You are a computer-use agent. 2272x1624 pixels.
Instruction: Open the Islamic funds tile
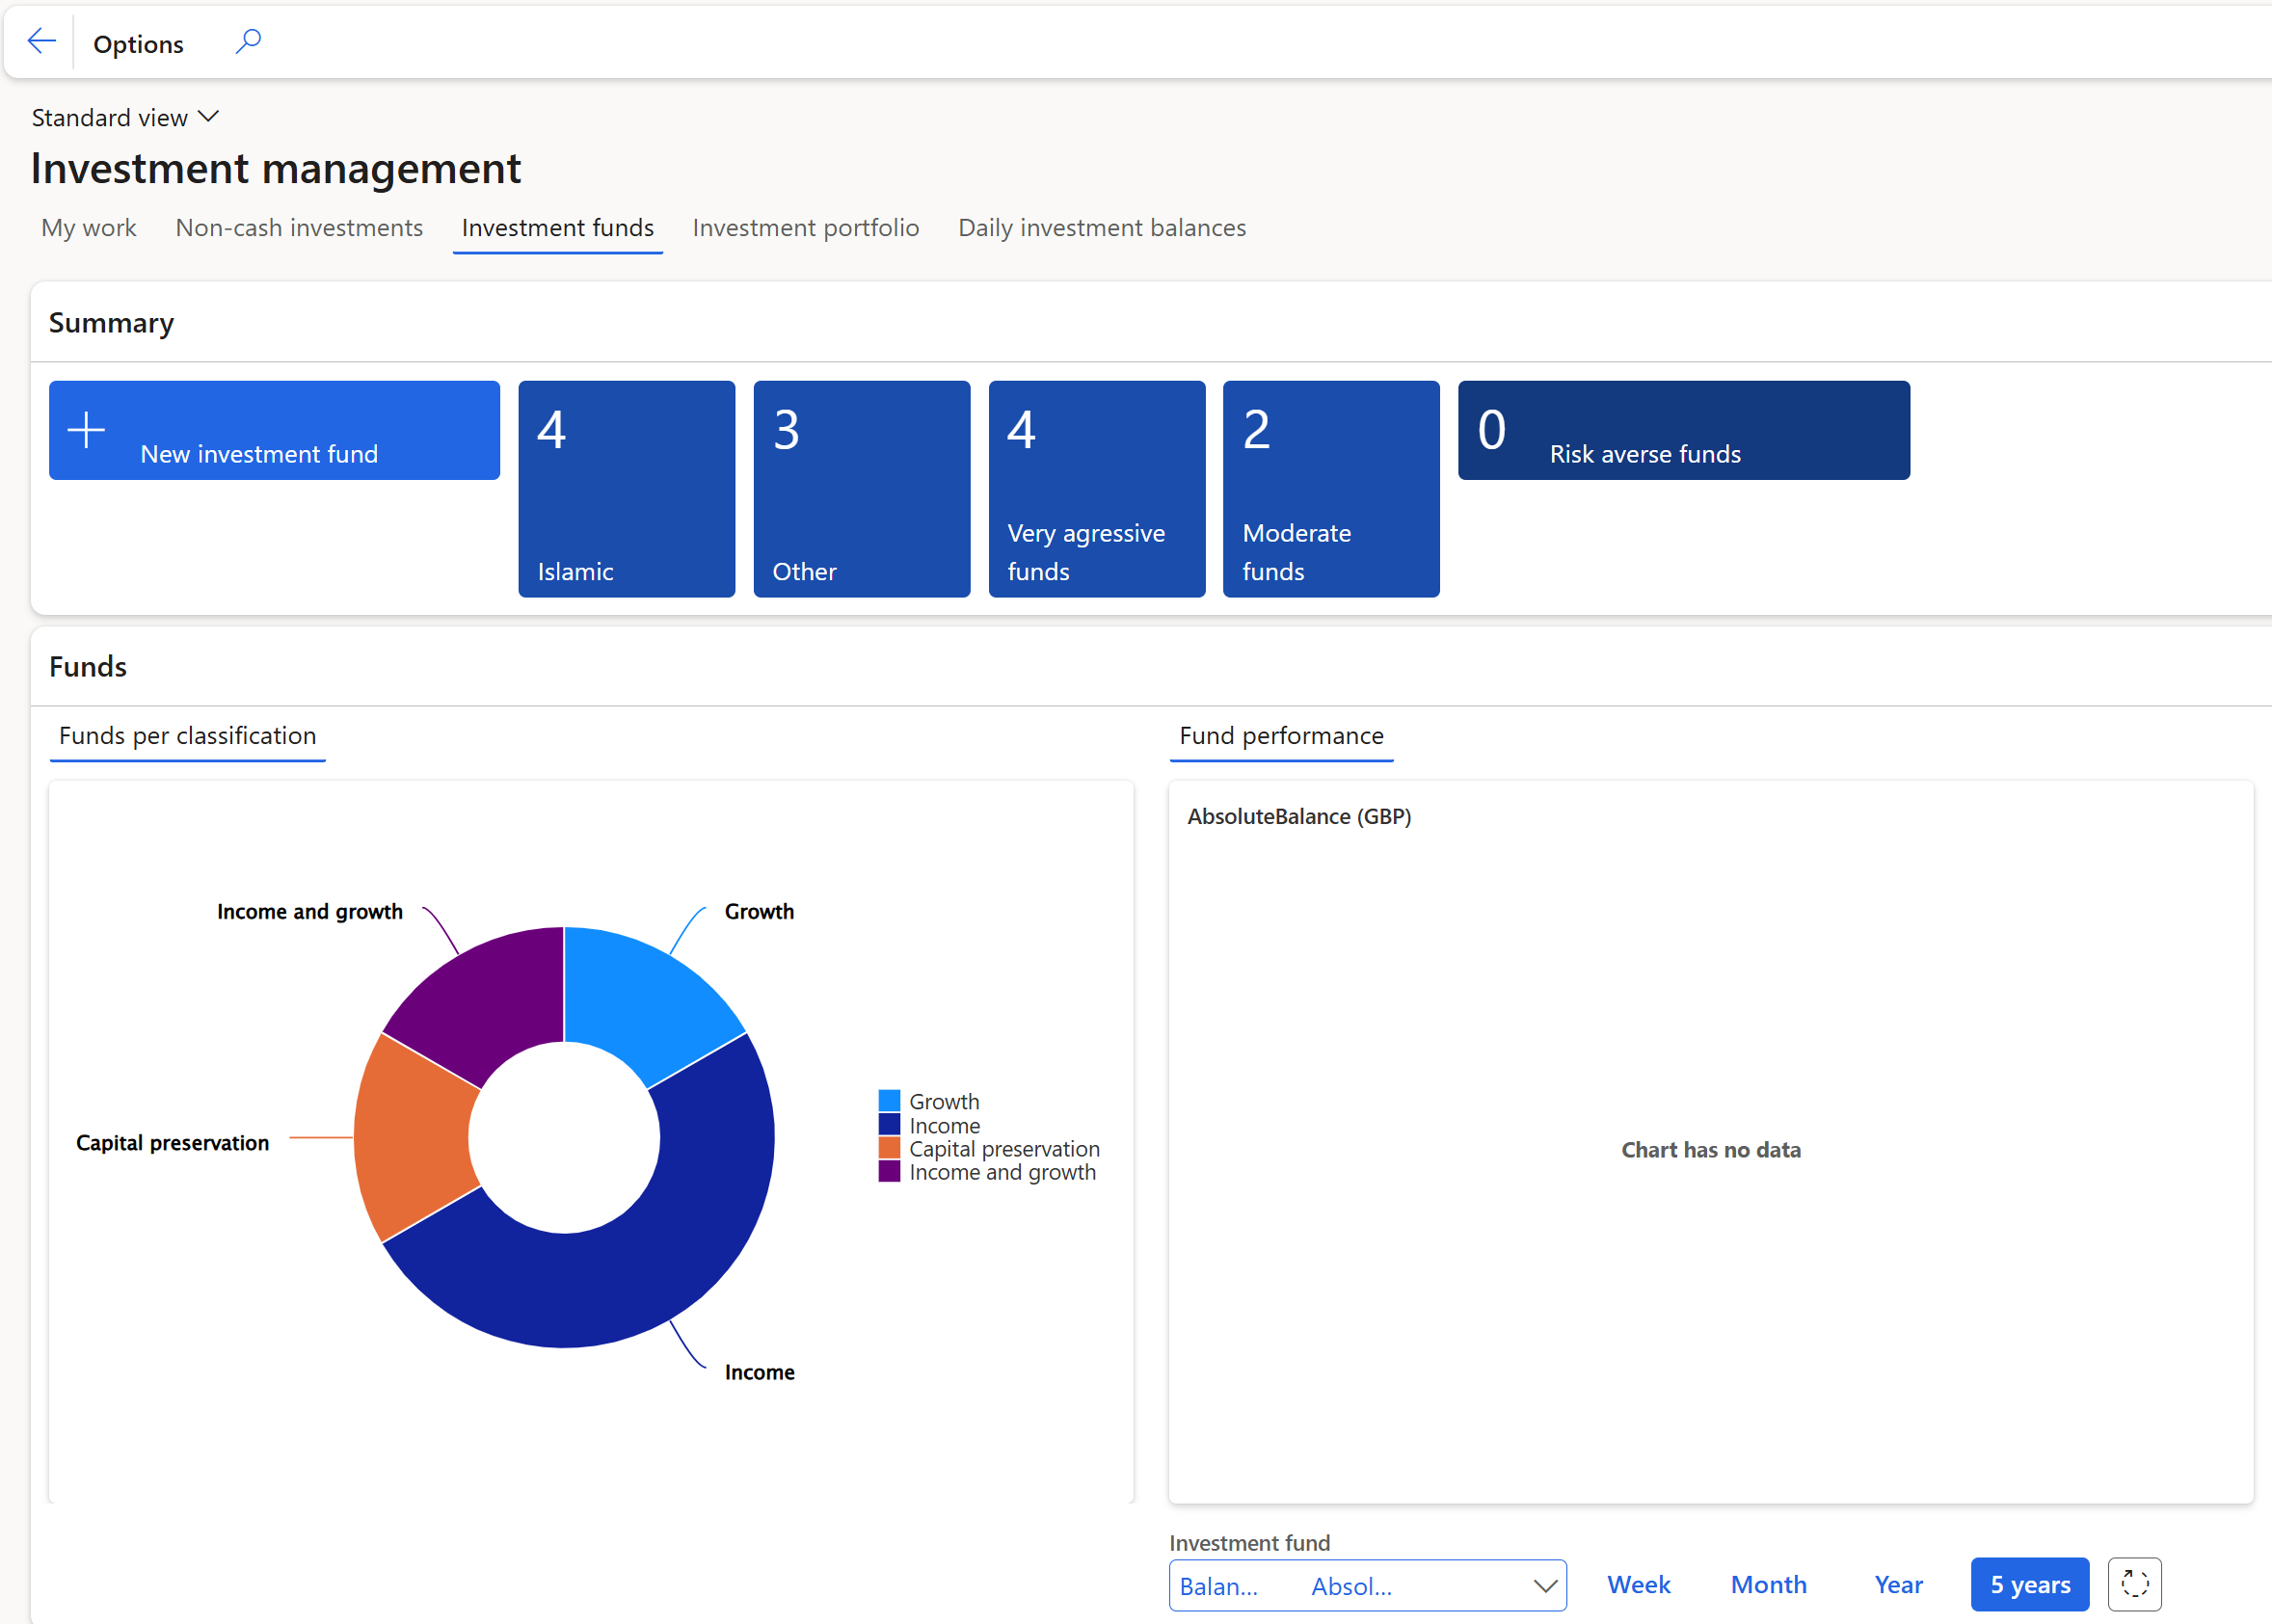pos(626,489)
